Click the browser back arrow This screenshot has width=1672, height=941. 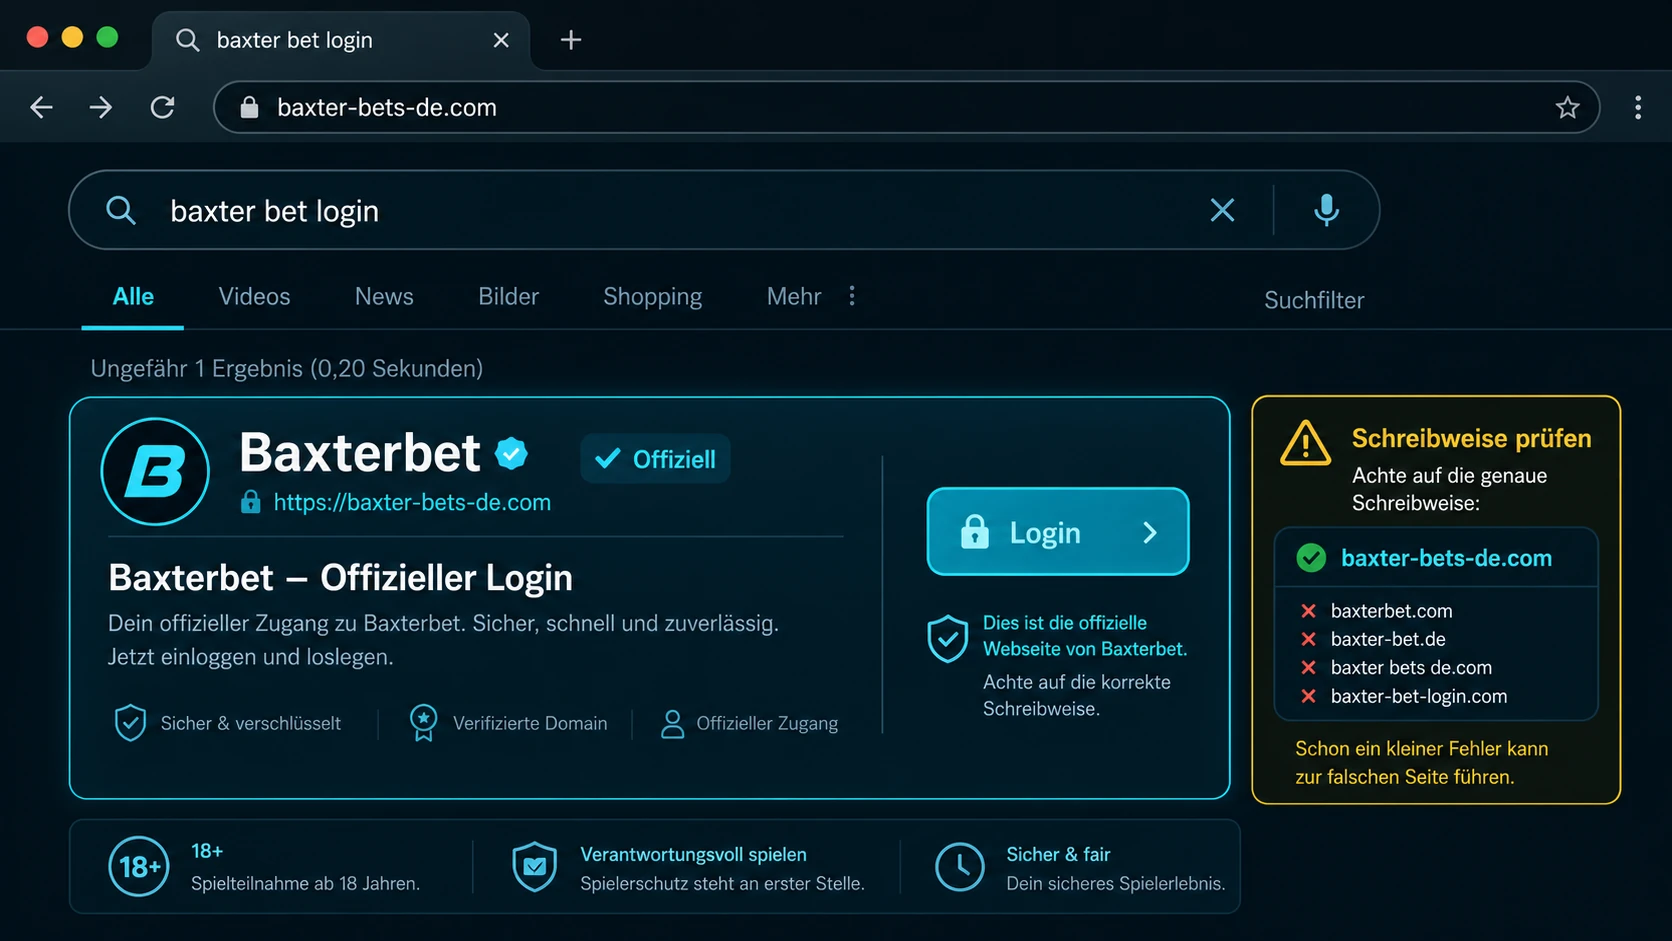tap(41, 107)
